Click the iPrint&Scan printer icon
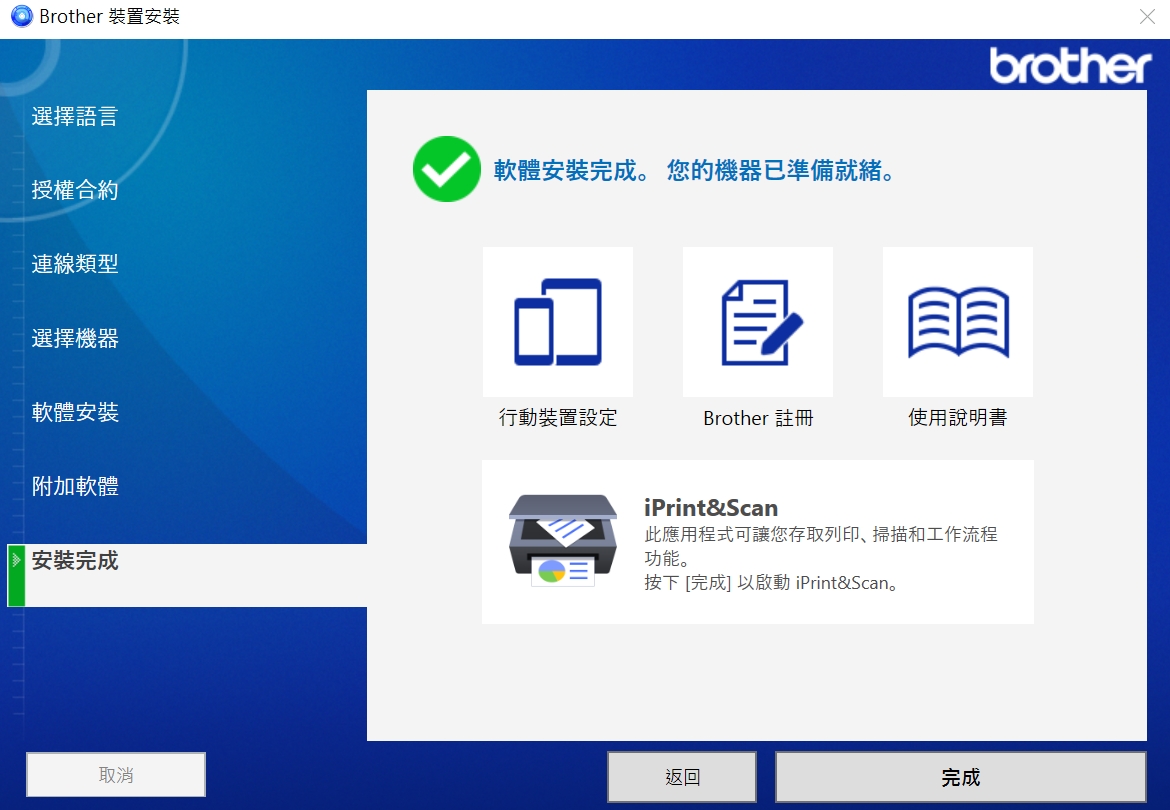1170x810 pixels. pos(563,540)
